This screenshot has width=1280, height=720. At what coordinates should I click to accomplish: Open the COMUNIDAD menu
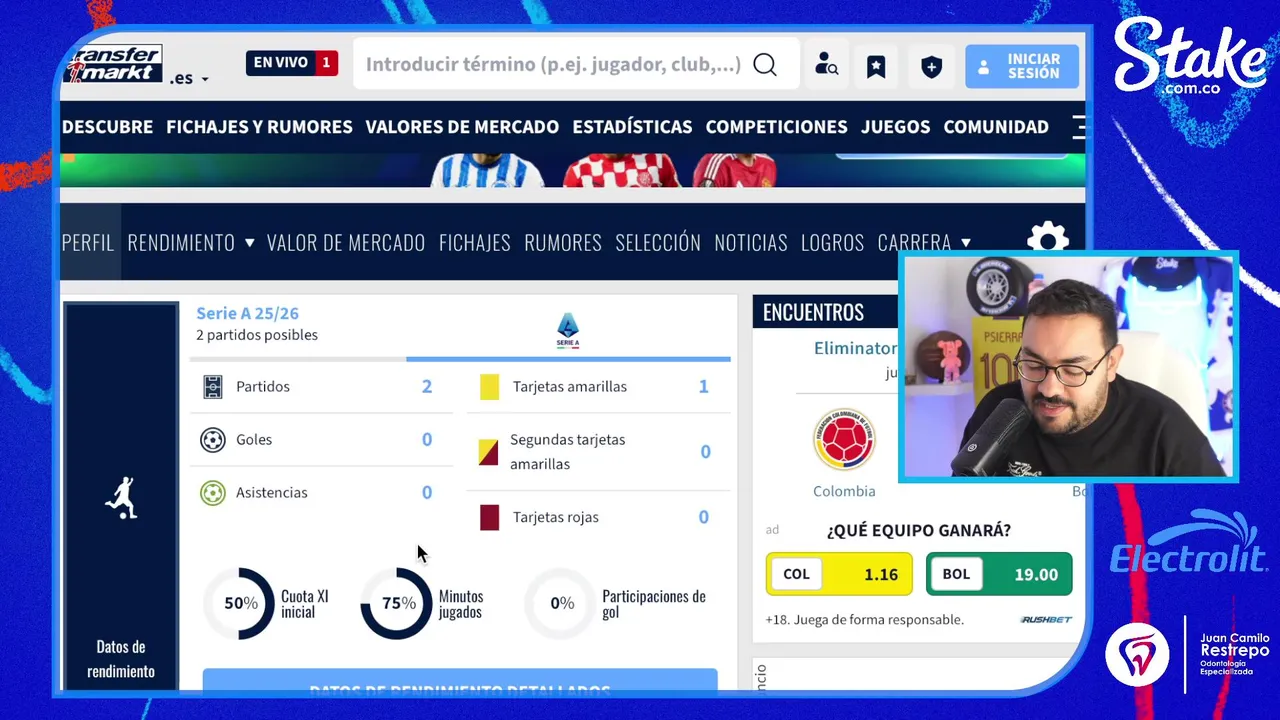tap(996, 127)
